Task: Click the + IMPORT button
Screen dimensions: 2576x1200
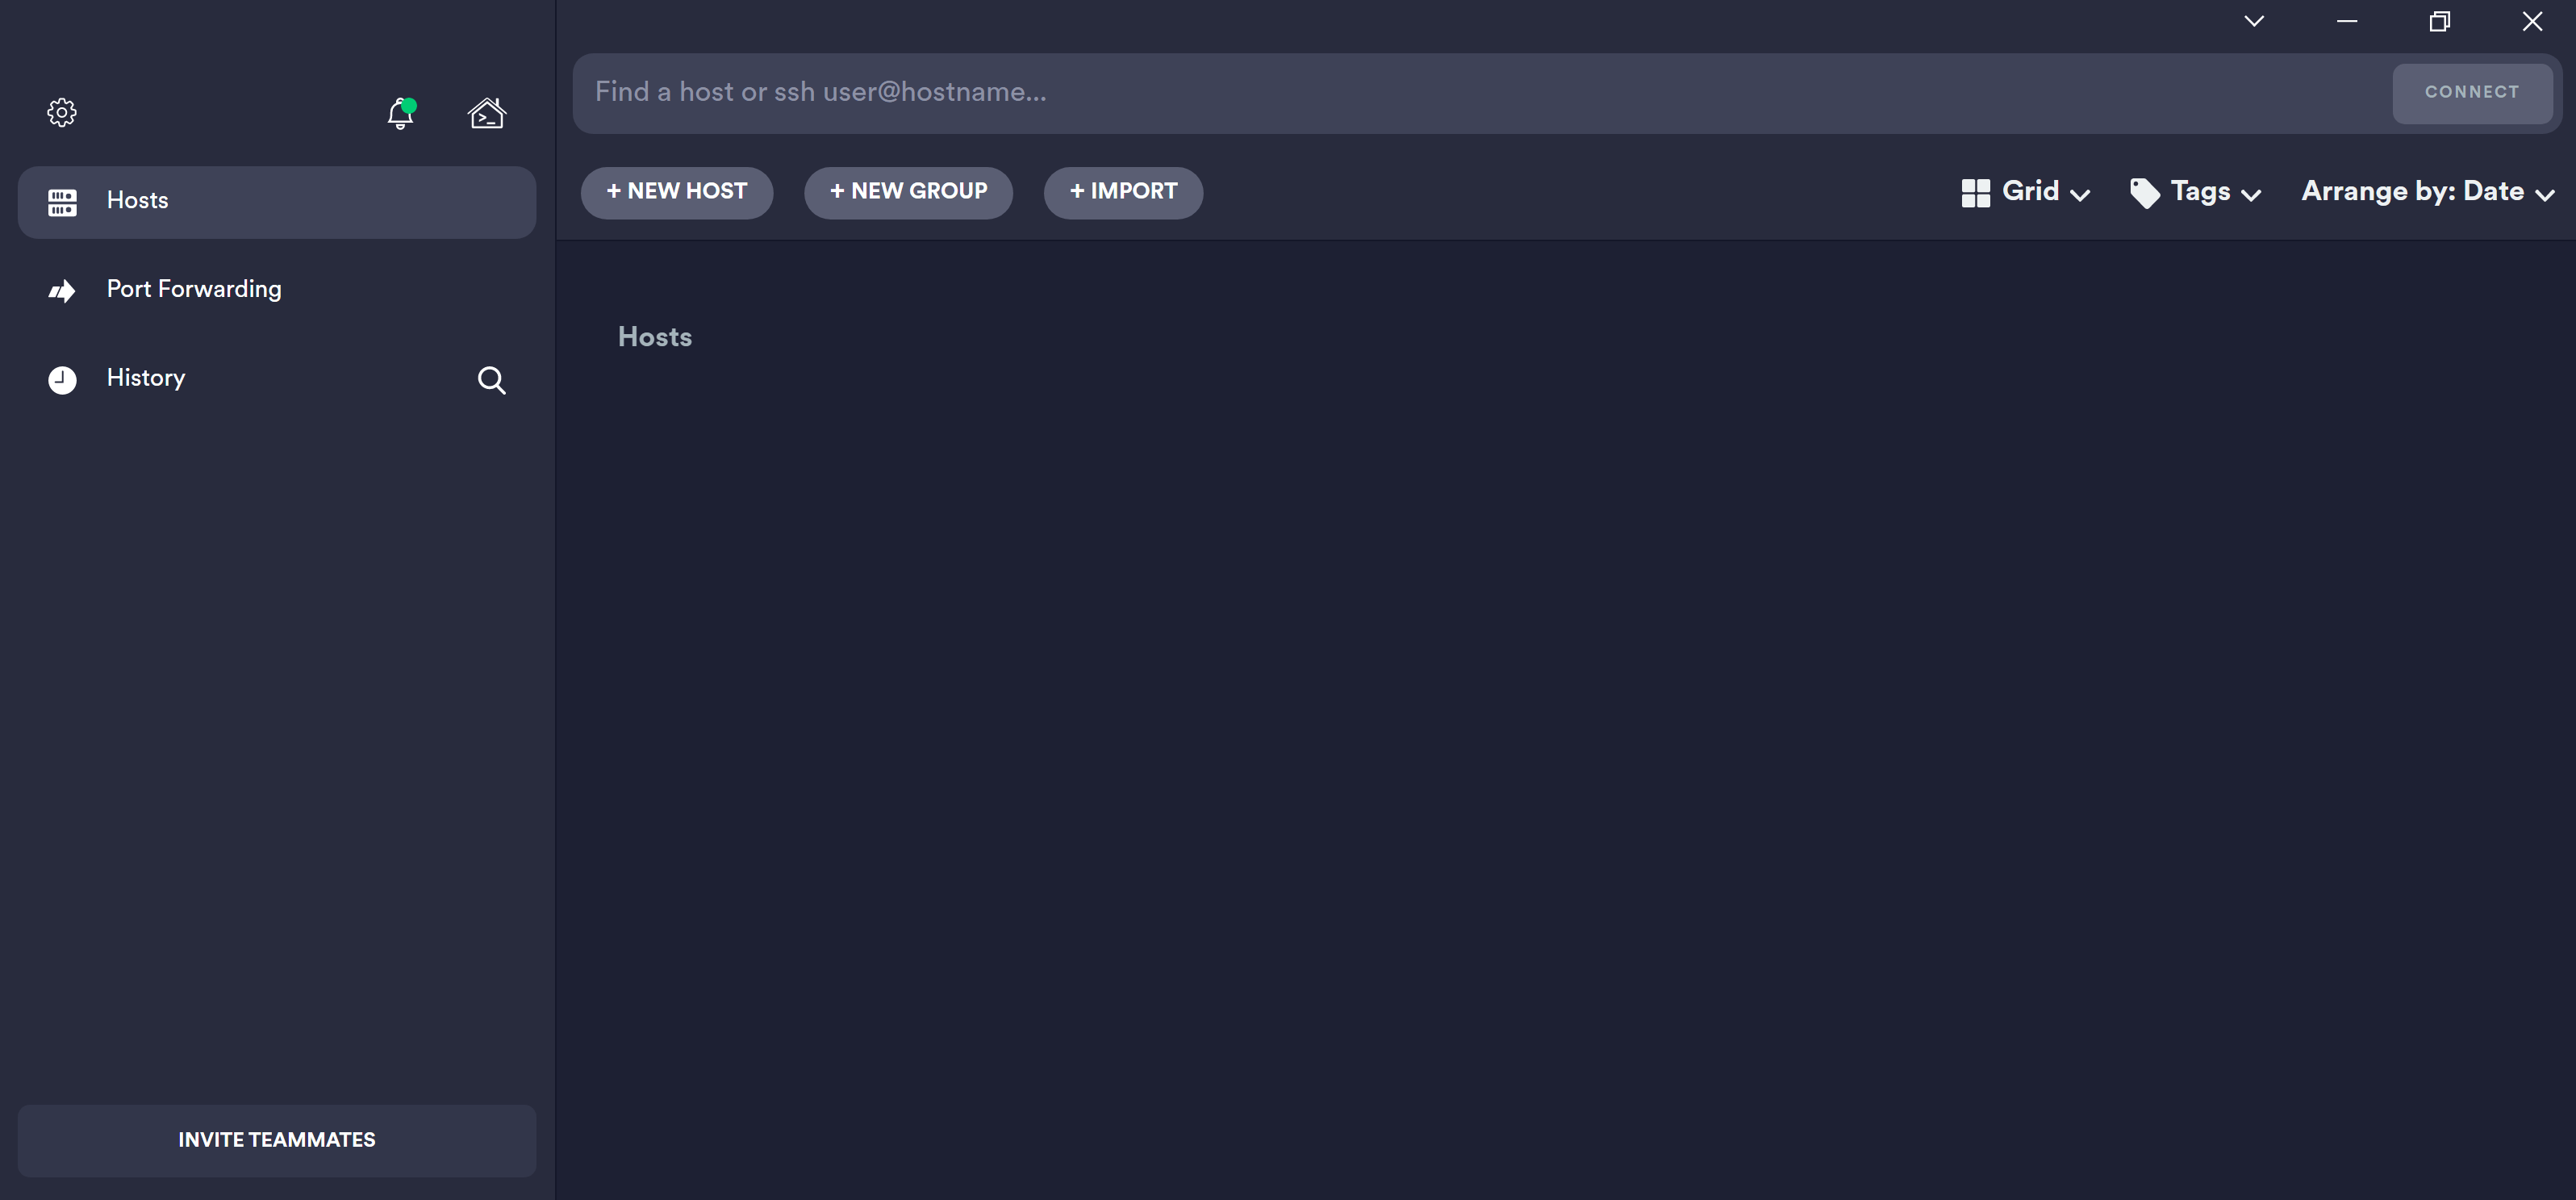Action: coord(1124,192)
